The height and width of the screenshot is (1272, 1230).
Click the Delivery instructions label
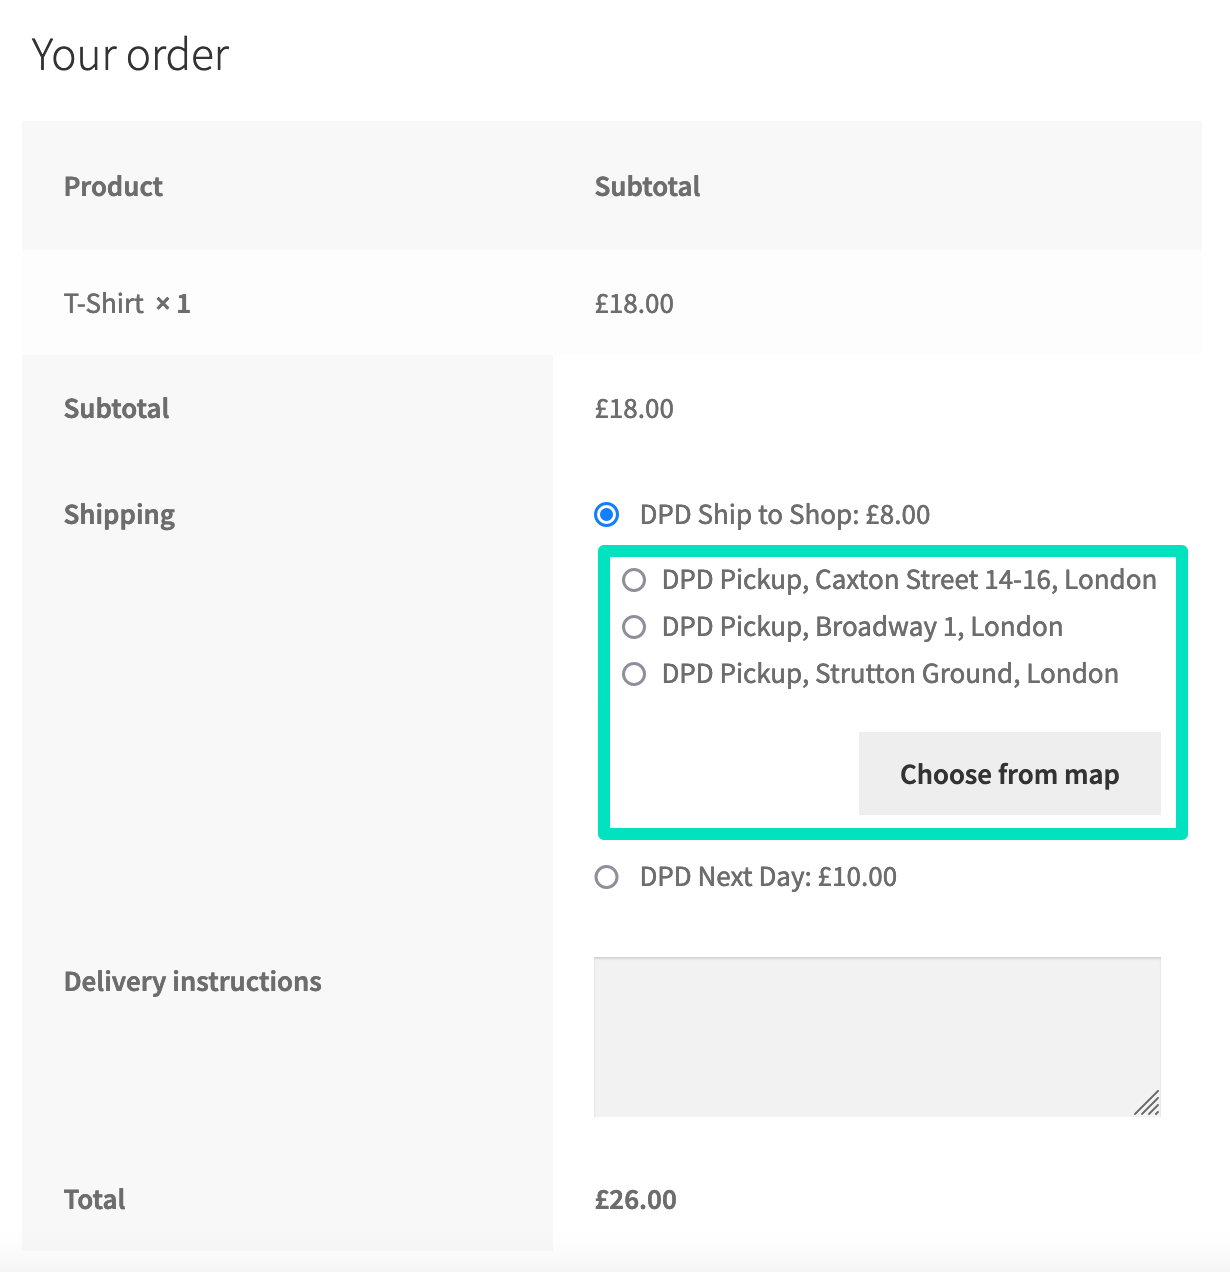192,982
